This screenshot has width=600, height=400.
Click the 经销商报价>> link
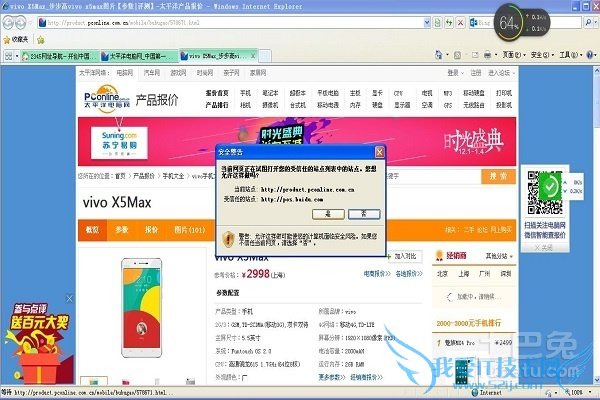[x=366, y=377]
